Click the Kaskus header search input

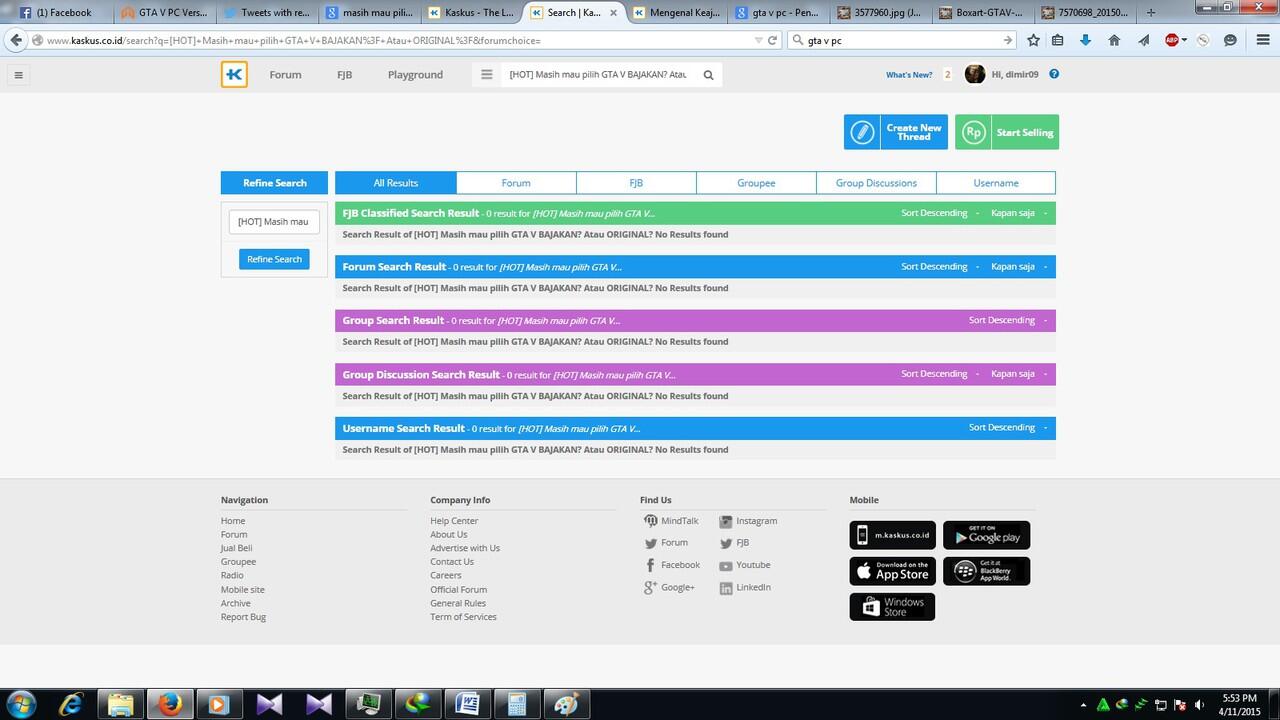598,75
